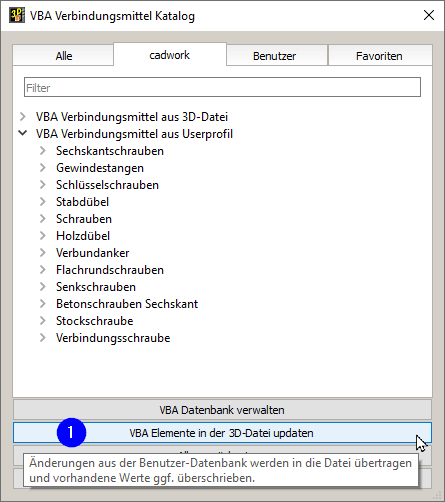Switch to the Alle tab
This screenshot has width=445, height=502.
pyautogui.click(x=63, y=55)
